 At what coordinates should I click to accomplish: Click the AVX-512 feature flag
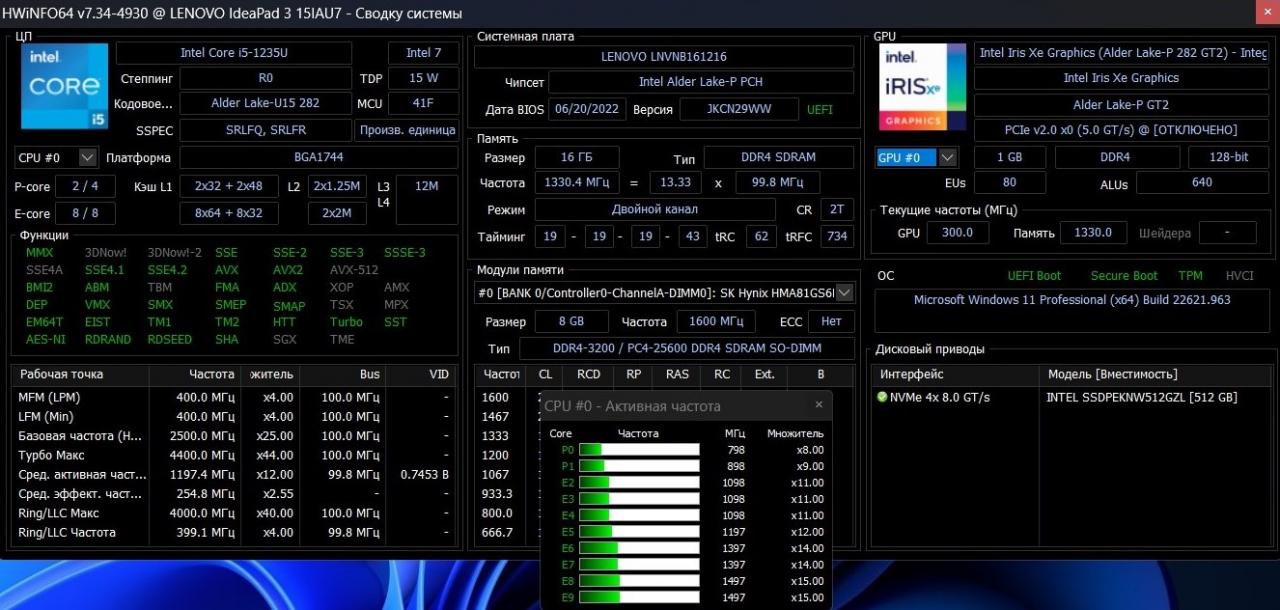pyautogui.click(x=354, y=270)
